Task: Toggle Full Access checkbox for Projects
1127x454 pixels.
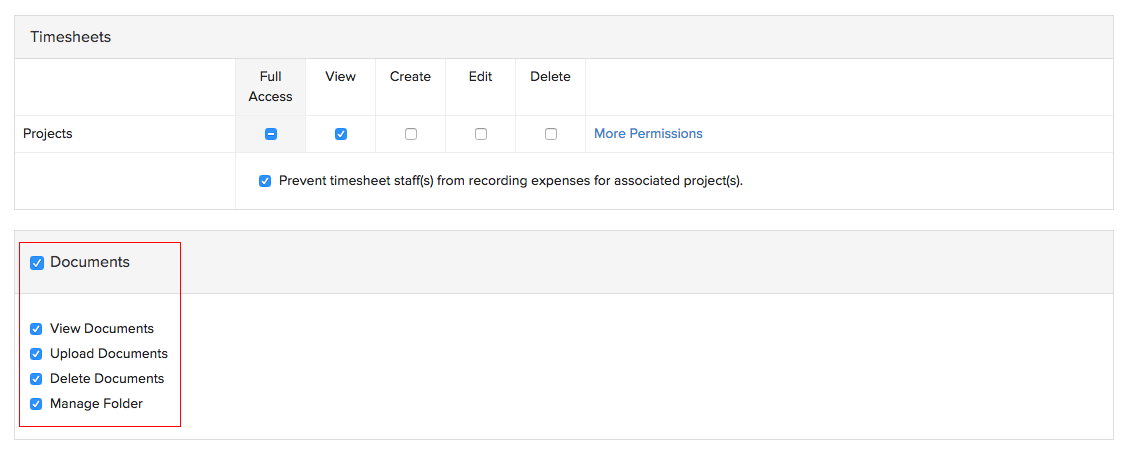Action: [271, 134]
